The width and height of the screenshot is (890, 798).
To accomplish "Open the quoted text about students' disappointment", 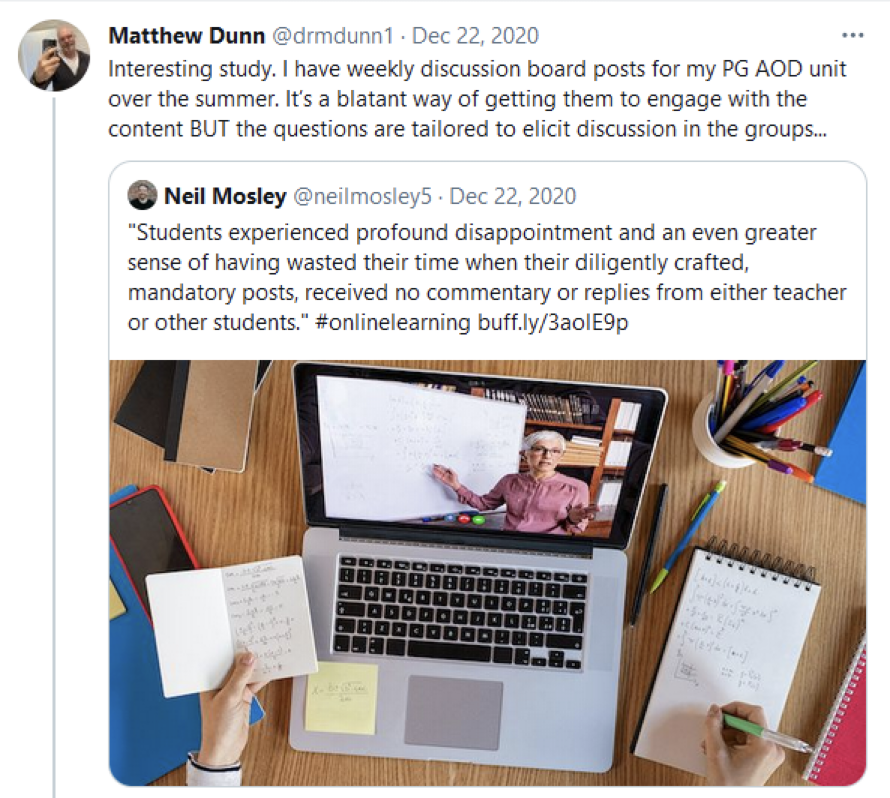I will pos(487,278).
